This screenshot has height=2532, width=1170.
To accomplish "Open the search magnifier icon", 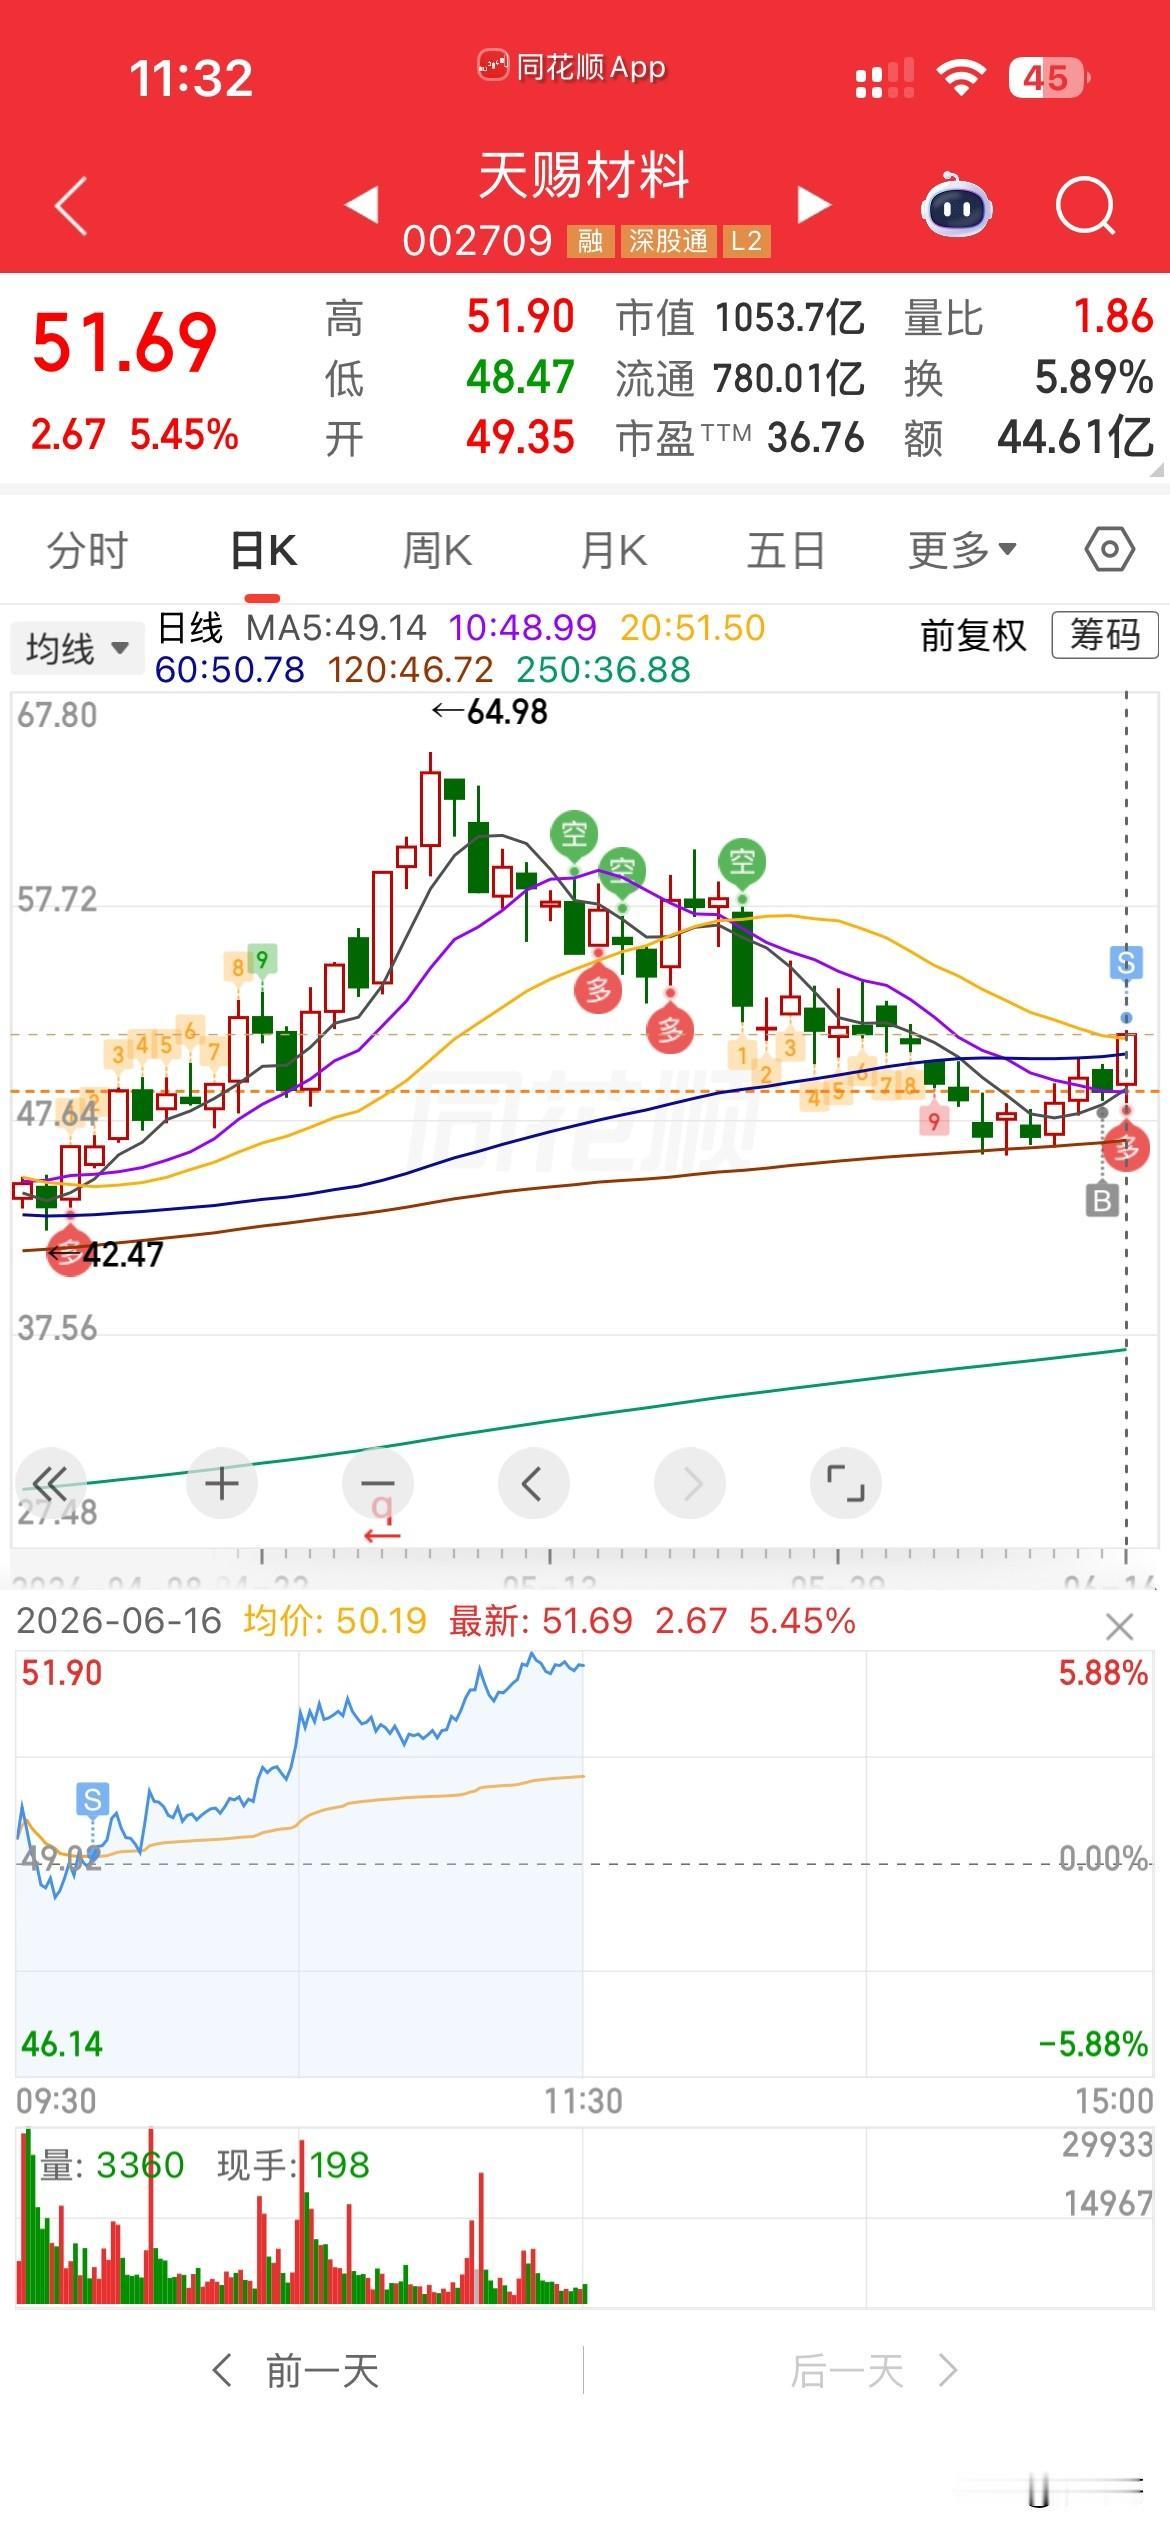I will 1085,206.
